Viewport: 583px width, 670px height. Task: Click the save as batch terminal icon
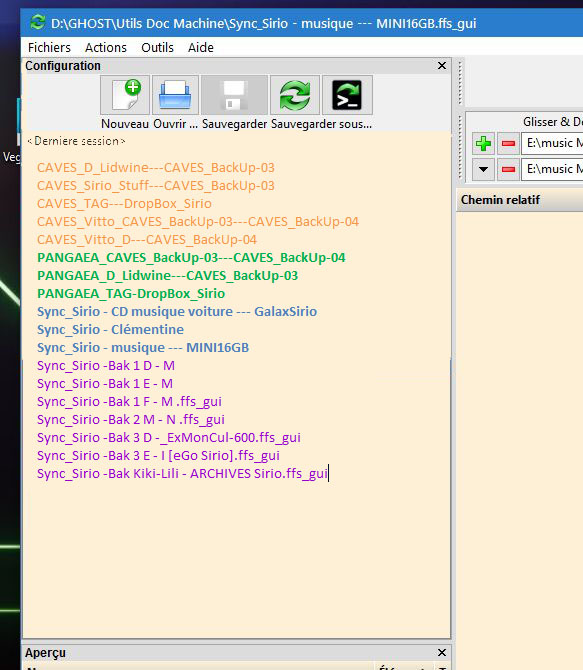[x=347, y=95]
